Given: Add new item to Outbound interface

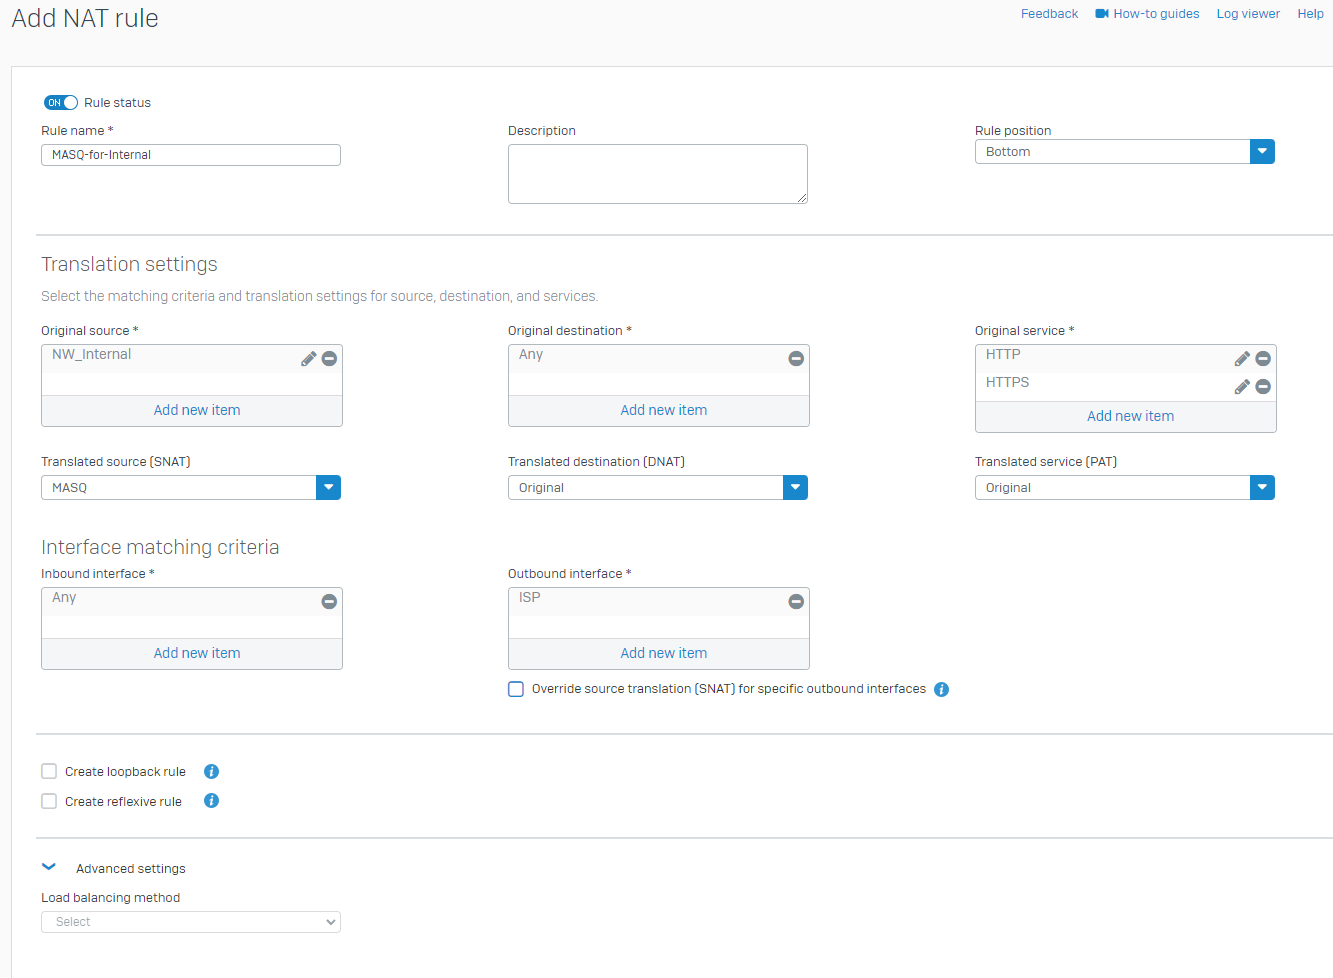Looking at the screenshot, I should 664,653.
